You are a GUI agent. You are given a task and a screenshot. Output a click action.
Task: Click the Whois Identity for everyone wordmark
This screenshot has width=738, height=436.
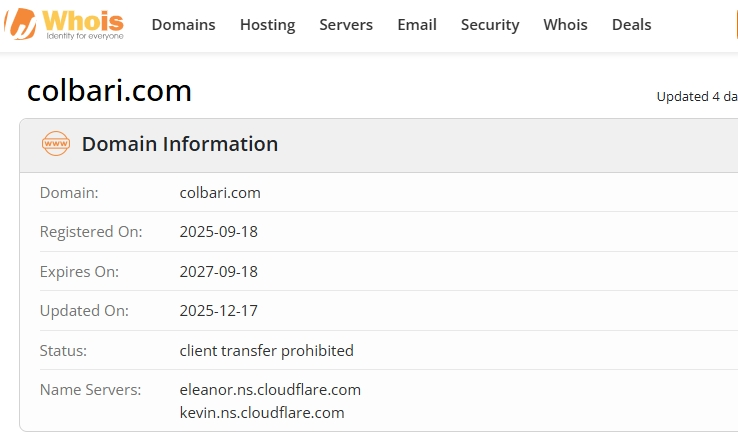click(x=83, y=24)
